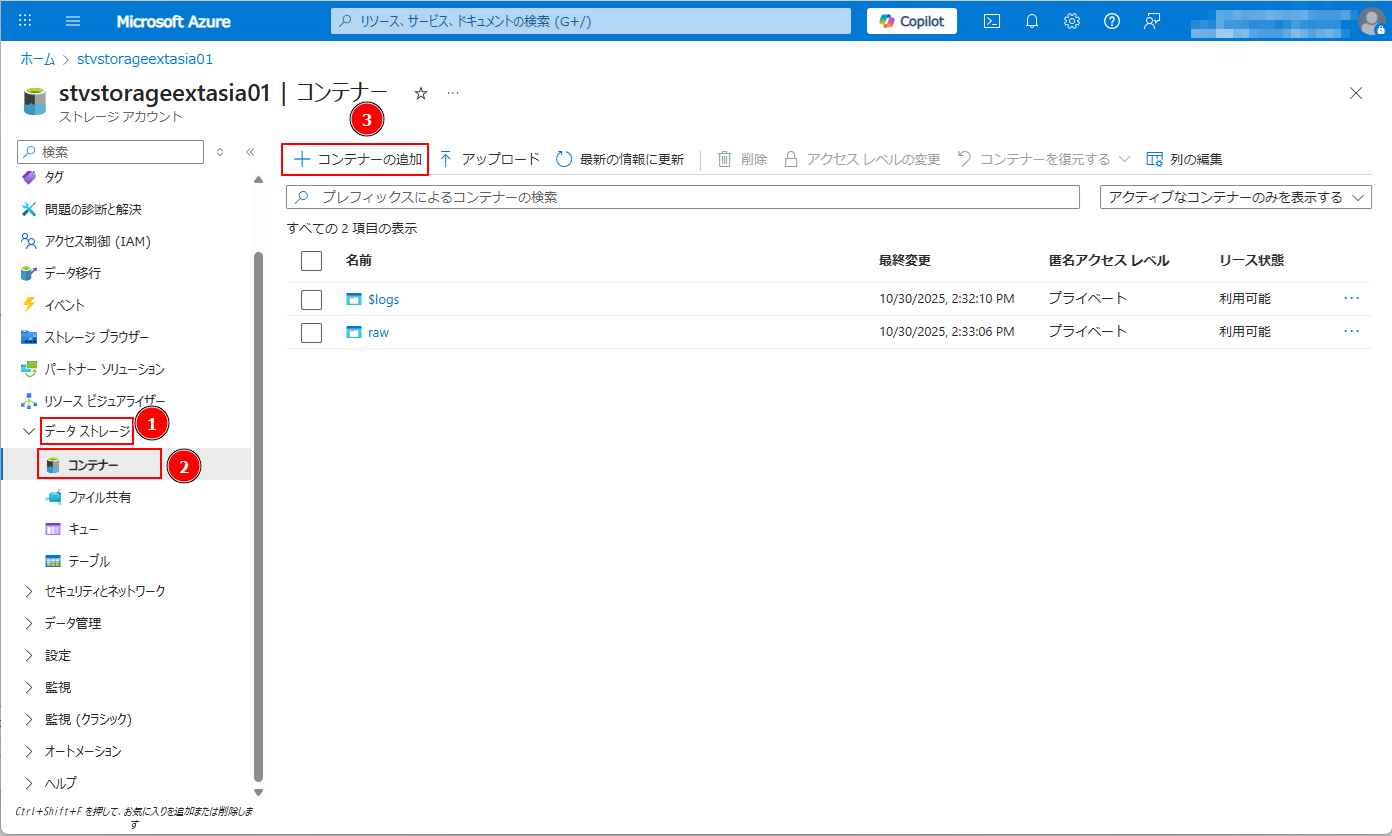Screen dimensions: 1392x836
Task: Click the help question mark icon
Action: [x=1111, y=21]
